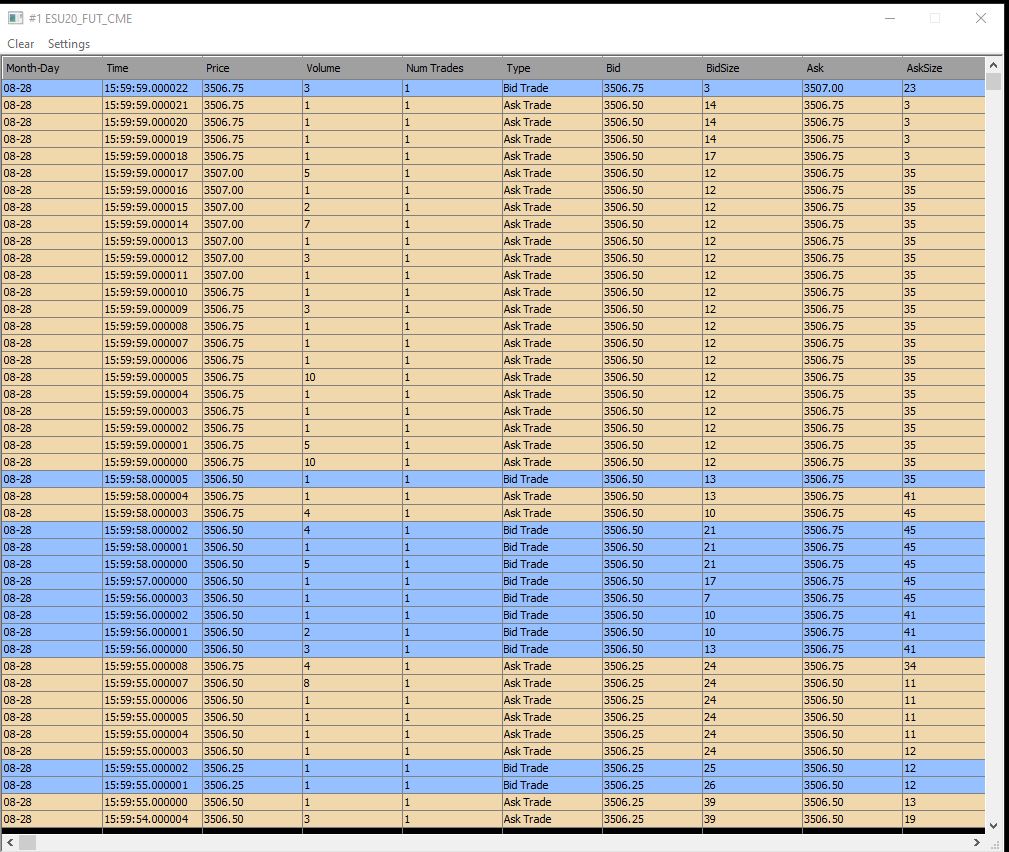The height and width of the screenshot is (852, 1009).
Task: Click Bid Trade type at 15:59:56.000000
Action: pyautogui.click(x=552, y=649)
